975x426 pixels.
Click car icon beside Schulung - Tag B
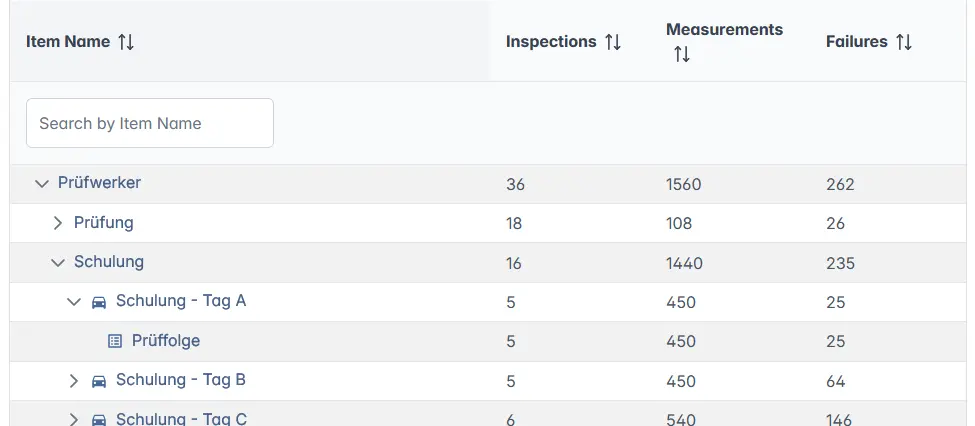[x=99, y=381]
